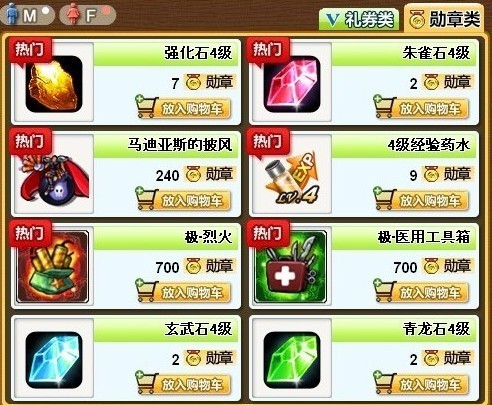Screen dimensions: 492x405
Task: Add 强化石4级 to shopping cart
Action: click(183, 107)
